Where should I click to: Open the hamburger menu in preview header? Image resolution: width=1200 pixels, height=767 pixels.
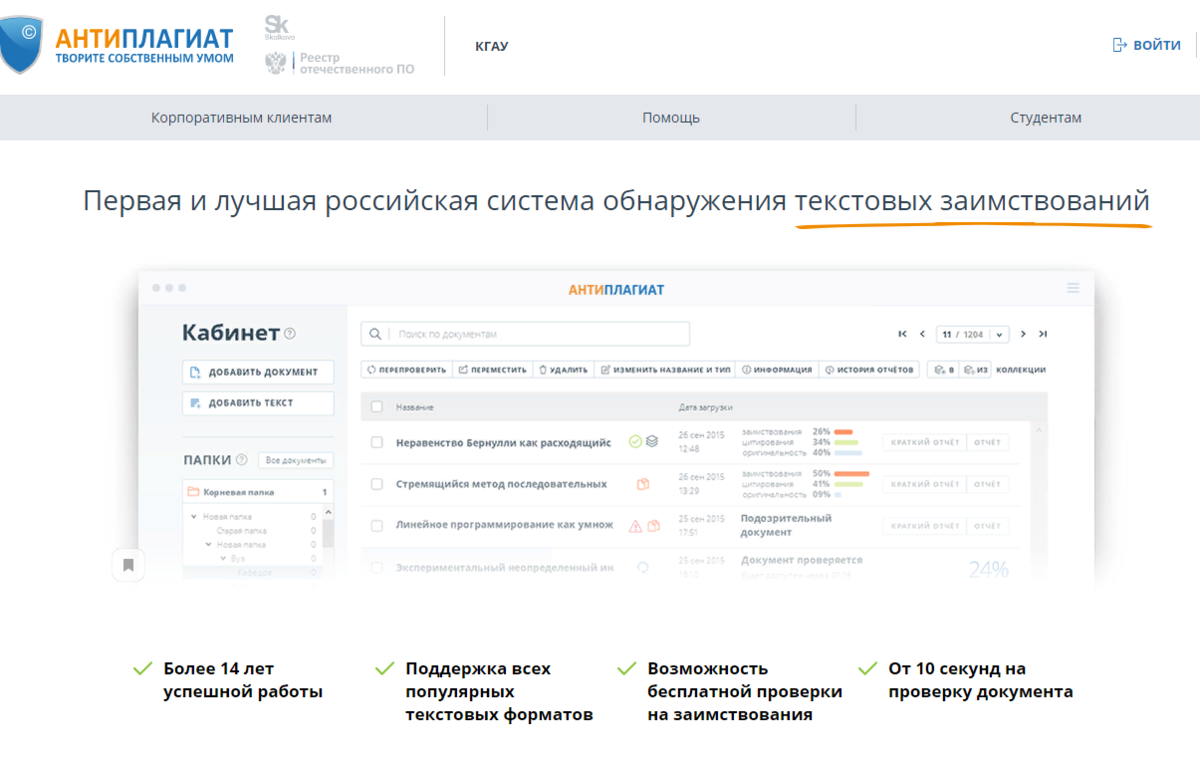[x=1073, y=288]
